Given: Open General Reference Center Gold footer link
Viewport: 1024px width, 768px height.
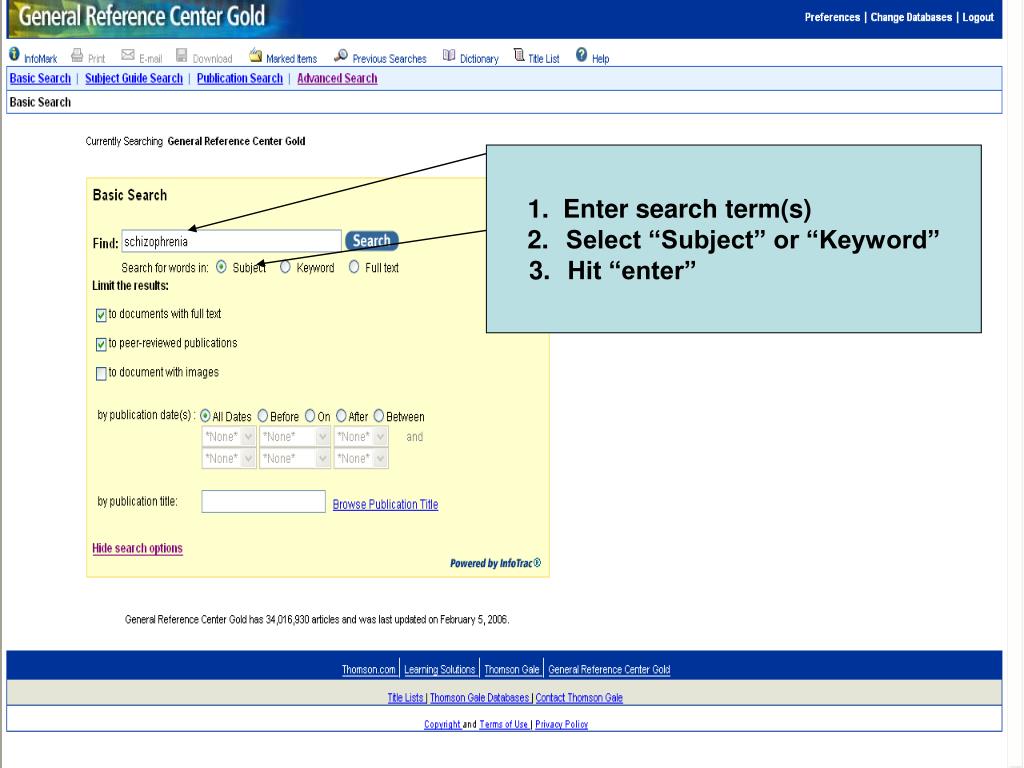Looking at the screenshot, I should click(x=609, y=669).
